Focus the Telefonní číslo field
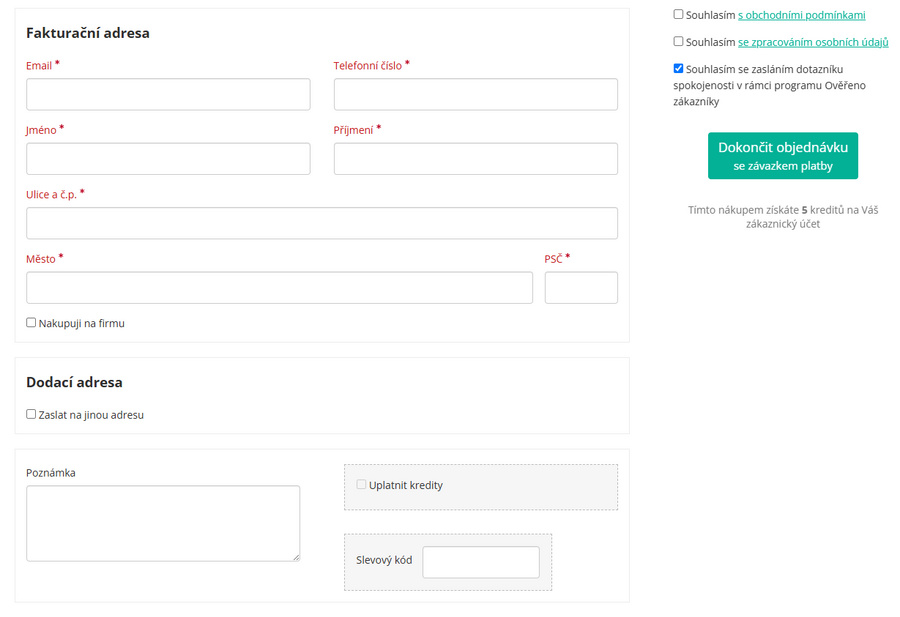Viewport: 900px width, 617px height. pyautogui.click(x=475, y=94)
